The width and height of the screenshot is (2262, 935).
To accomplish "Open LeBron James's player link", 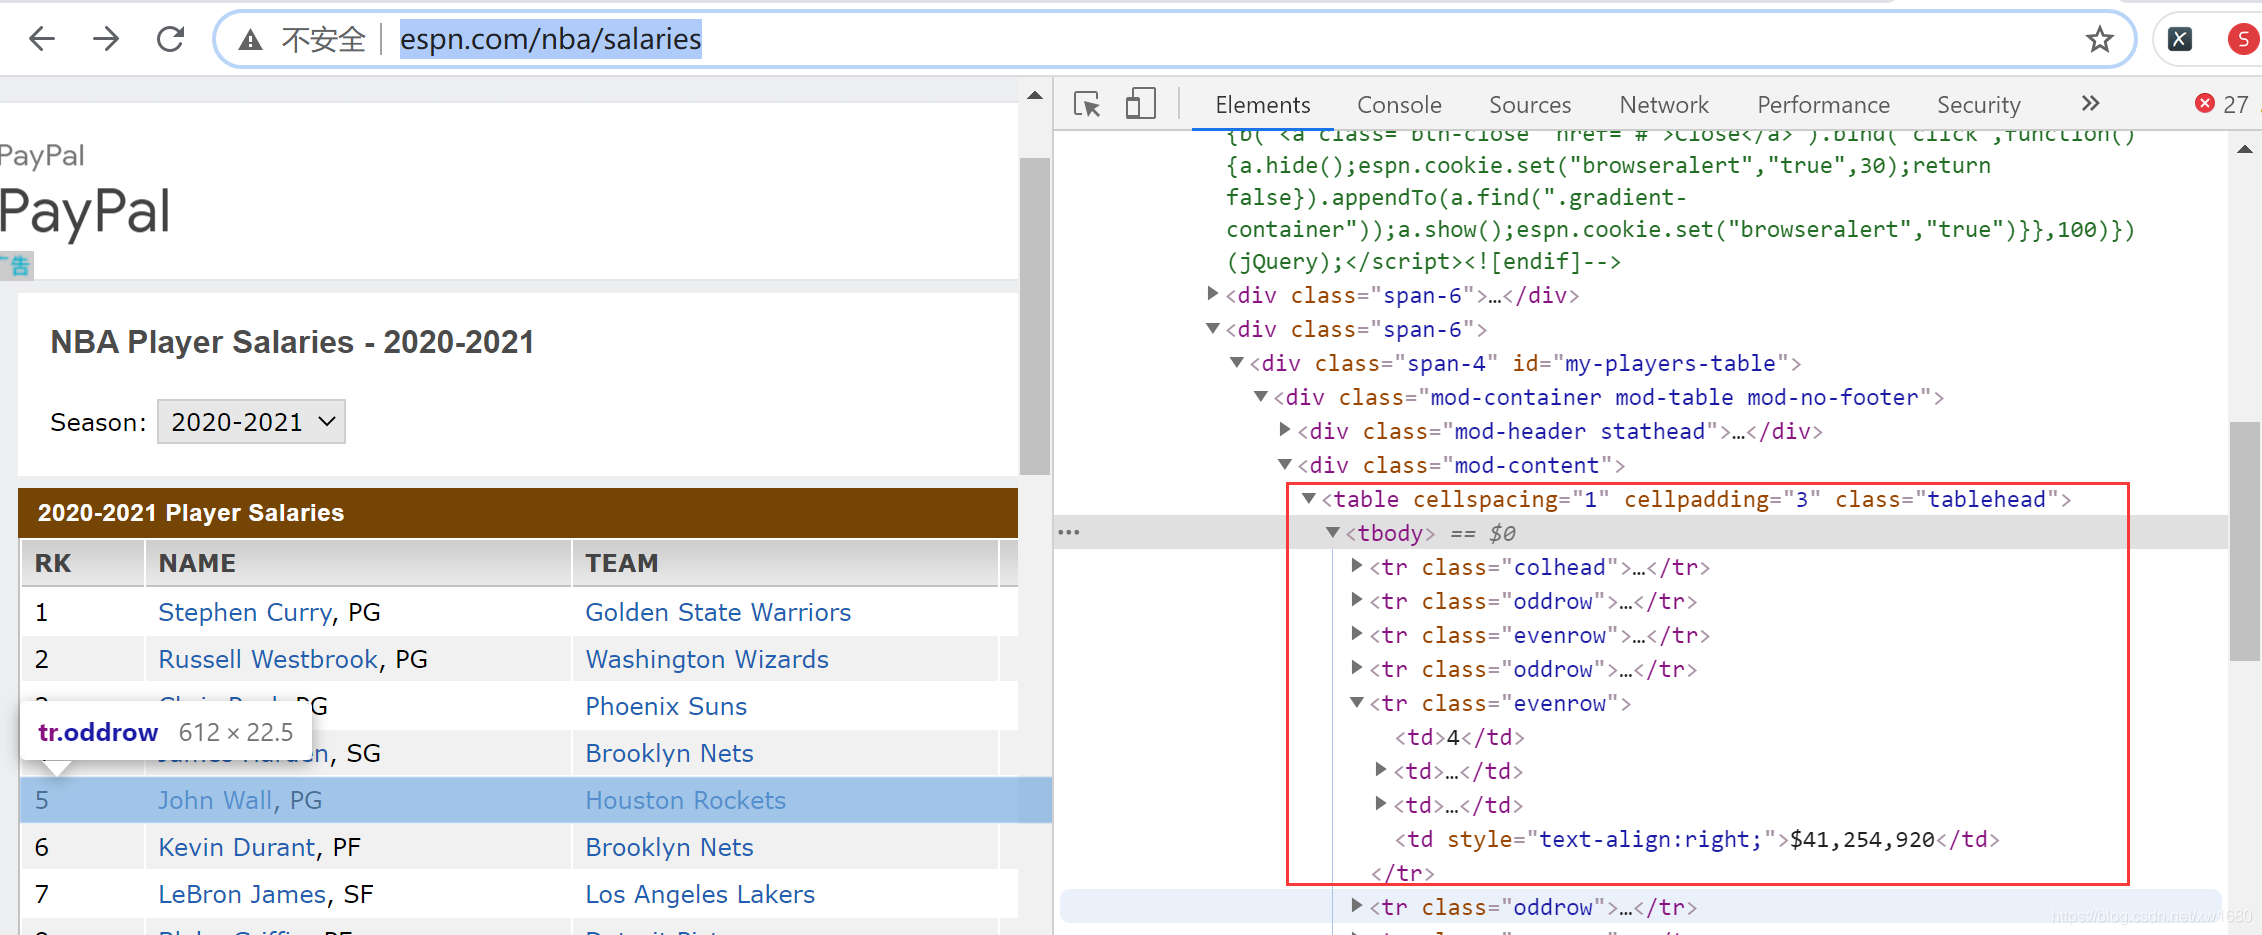I will click(x=242, y=894).
